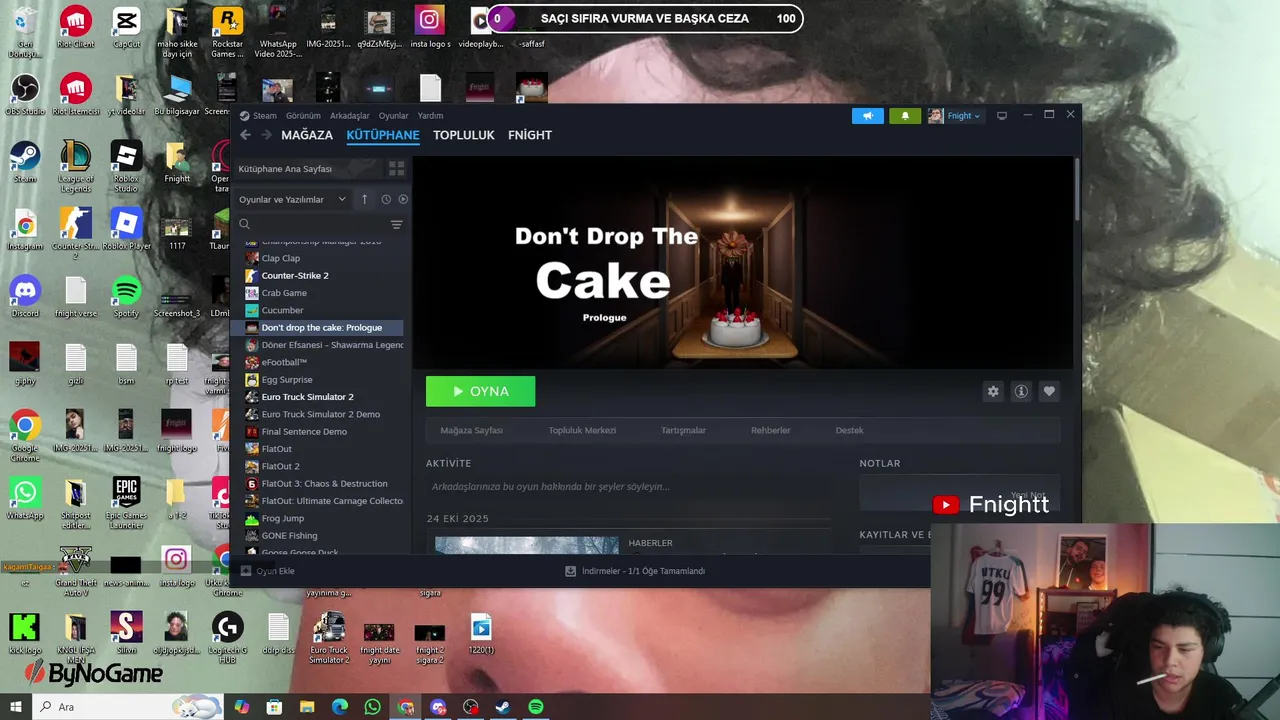The image size is (1280, 720).
Task: Open the Epic Games Launcher desktop shortcut
Action: (x=126, y=503)
